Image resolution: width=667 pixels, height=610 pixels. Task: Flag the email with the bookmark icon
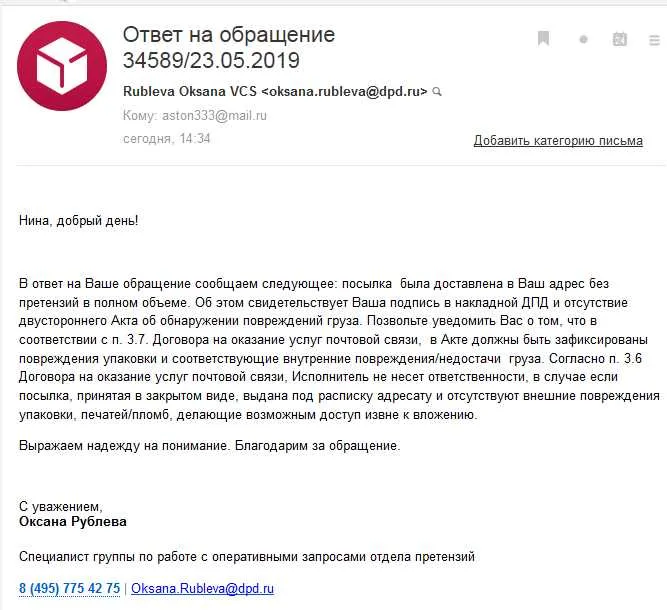[x=543, y=38]
